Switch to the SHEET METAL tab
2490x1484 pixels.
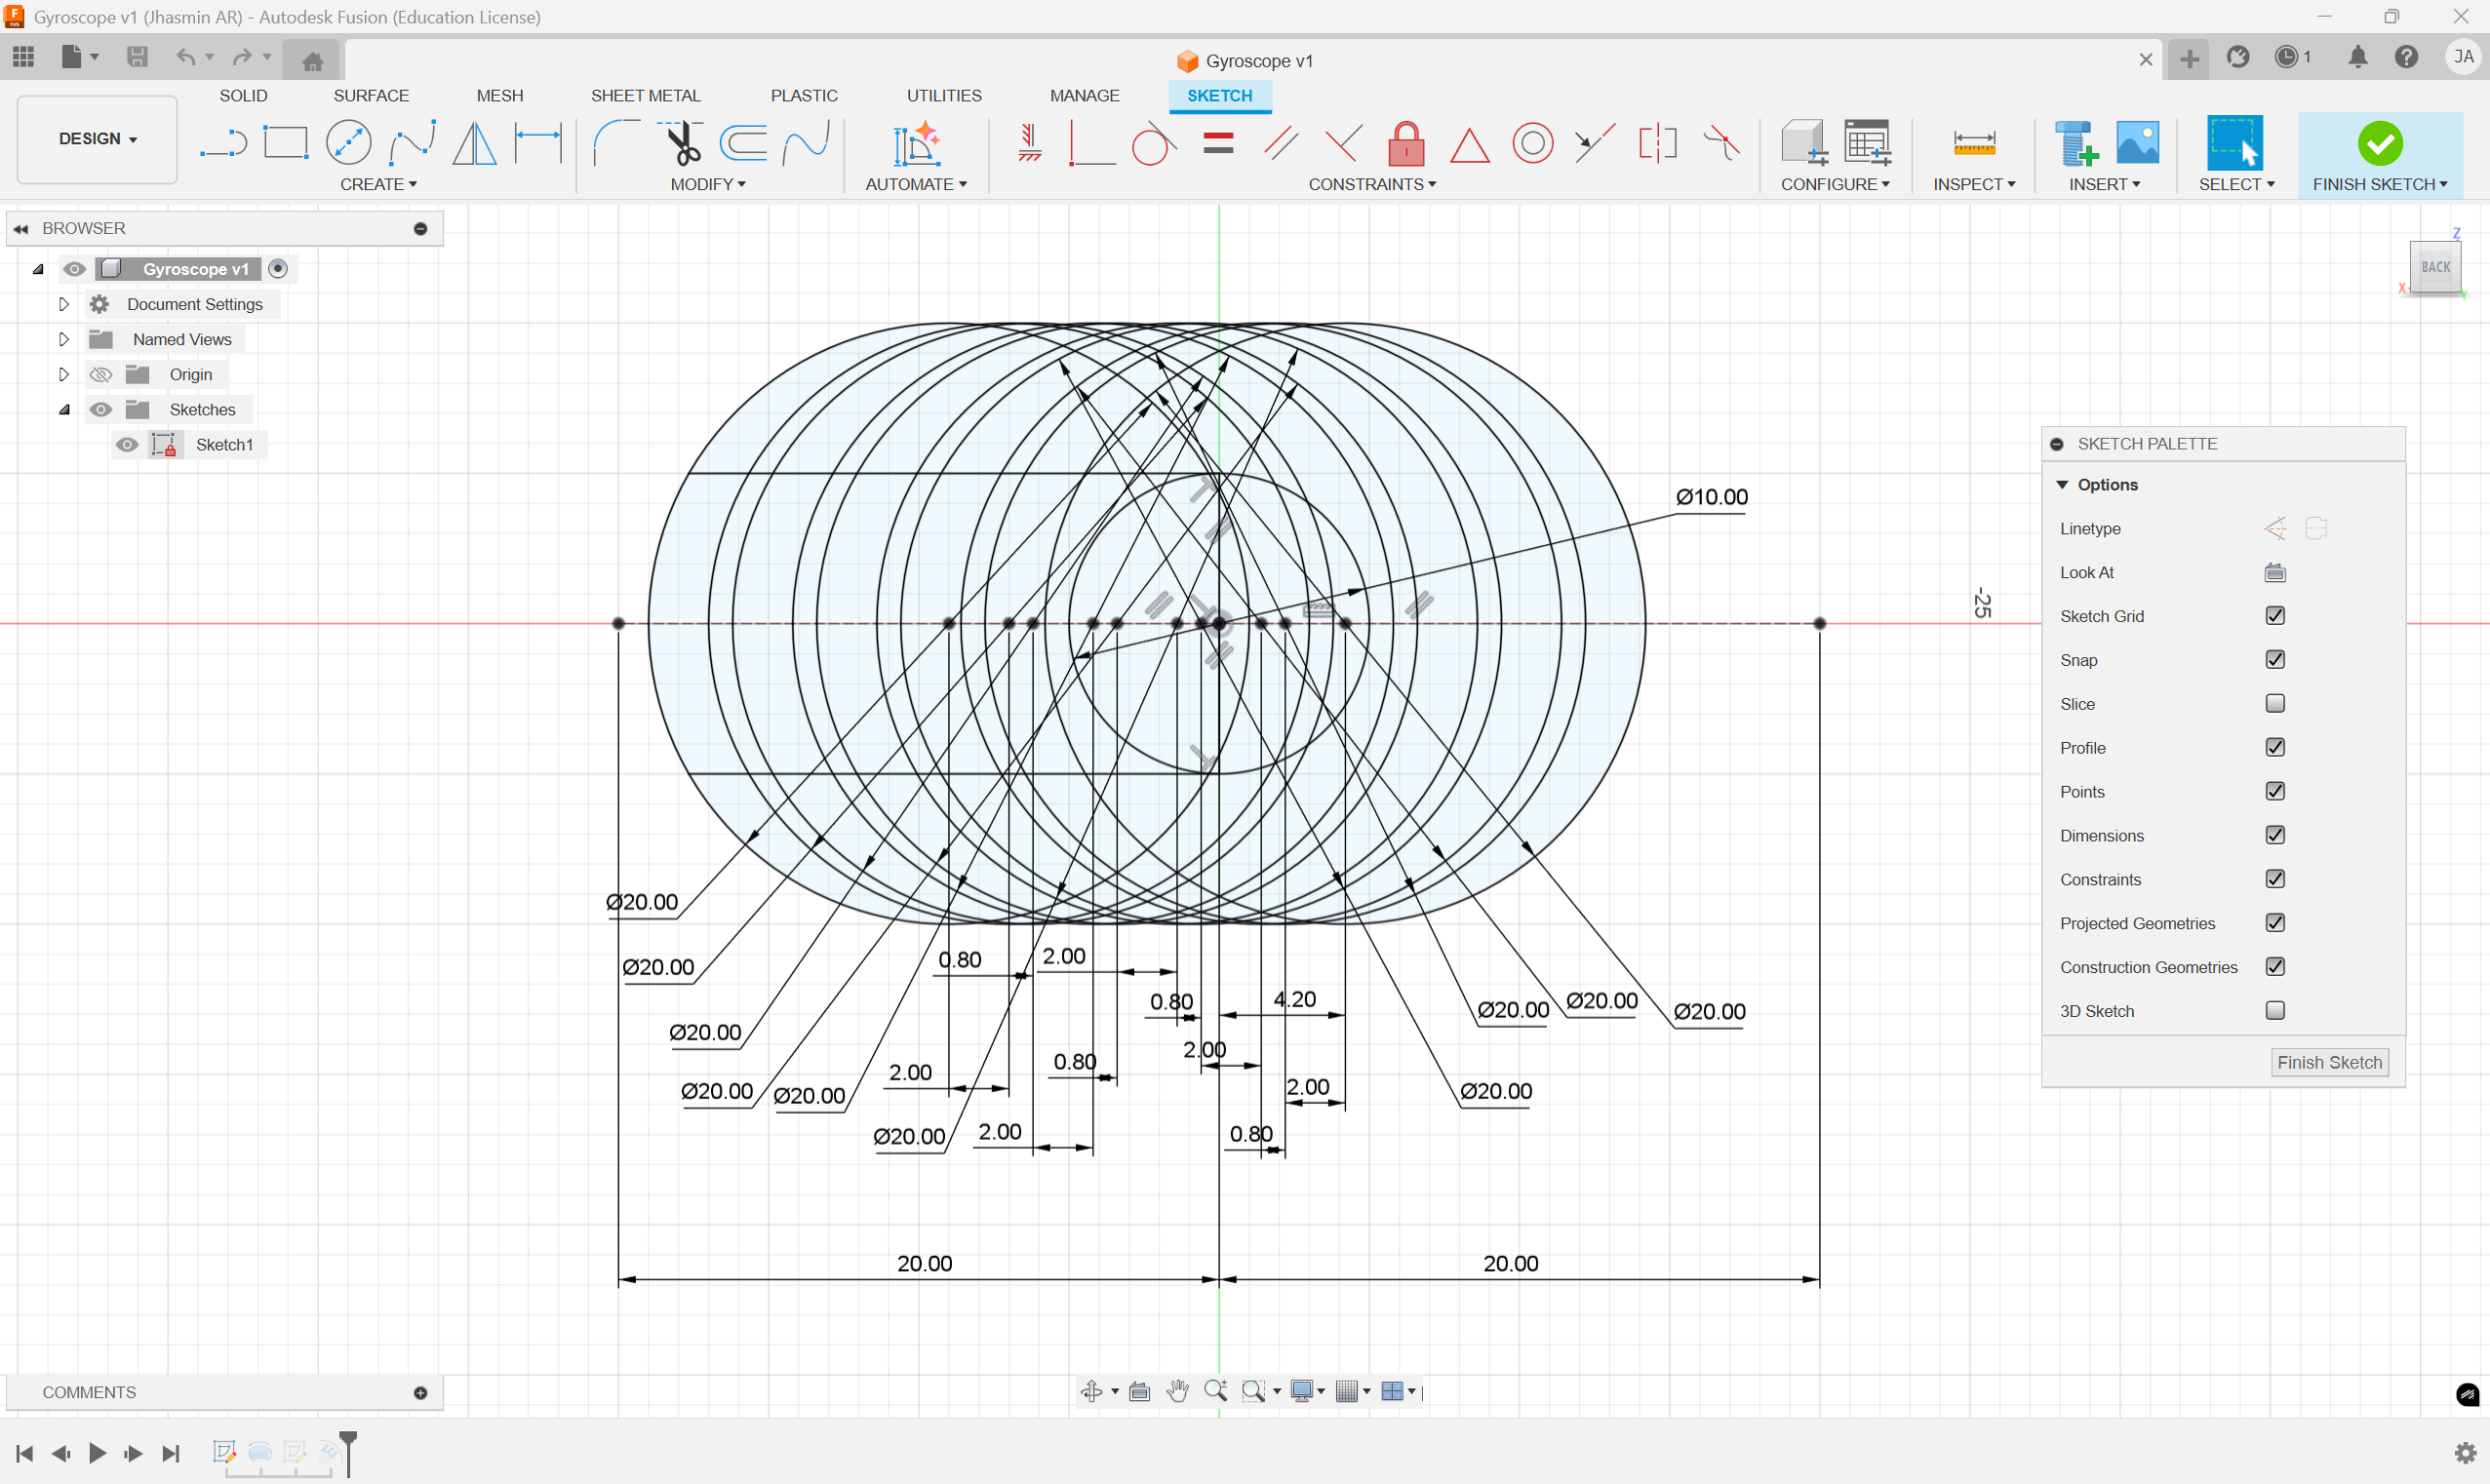pos(645,95)
